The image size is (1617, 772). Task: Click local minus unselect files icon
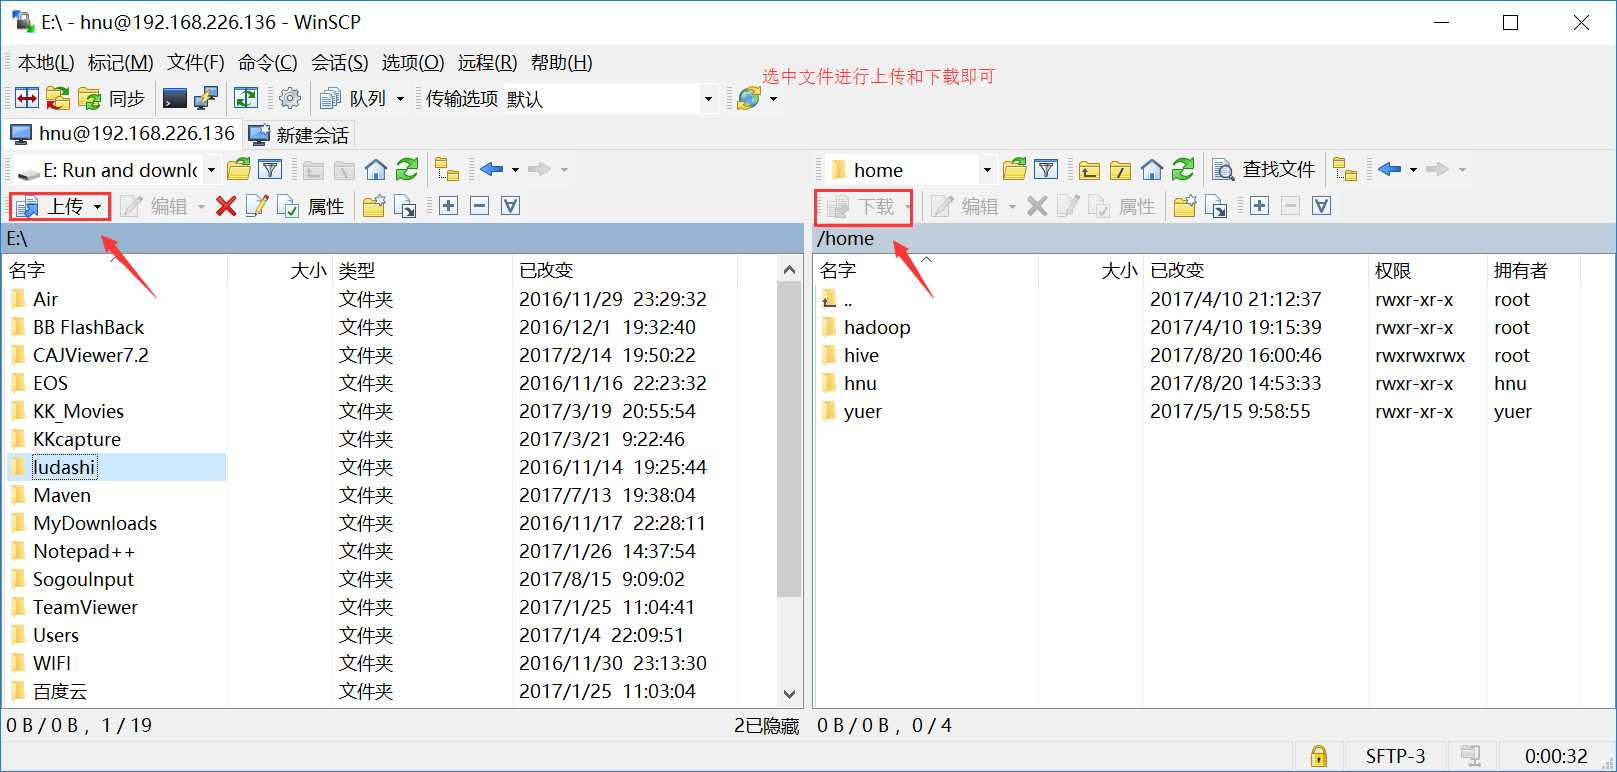(479, 206)
